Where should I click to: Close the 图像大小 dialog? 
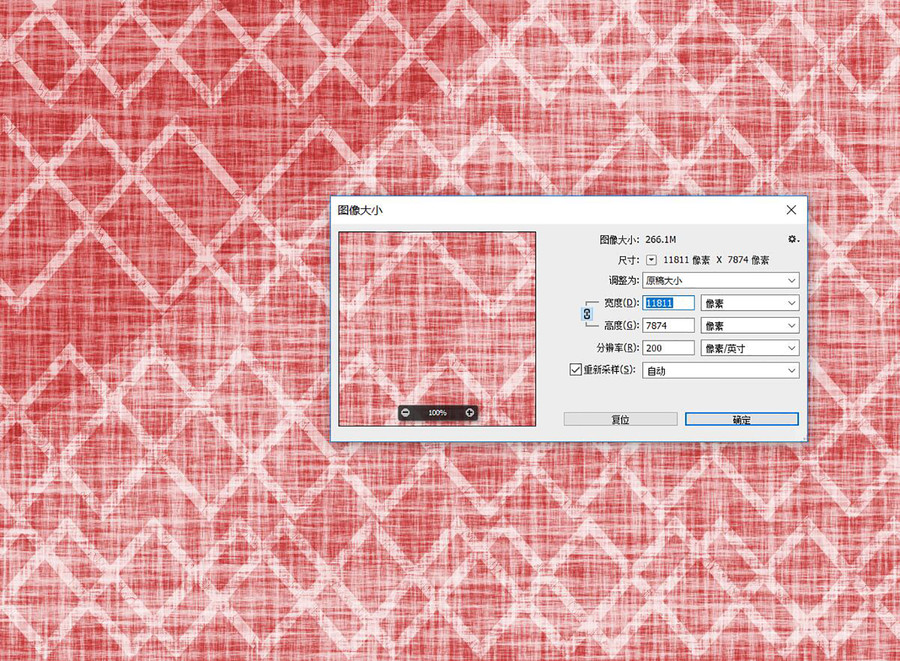tap(791, 210)
